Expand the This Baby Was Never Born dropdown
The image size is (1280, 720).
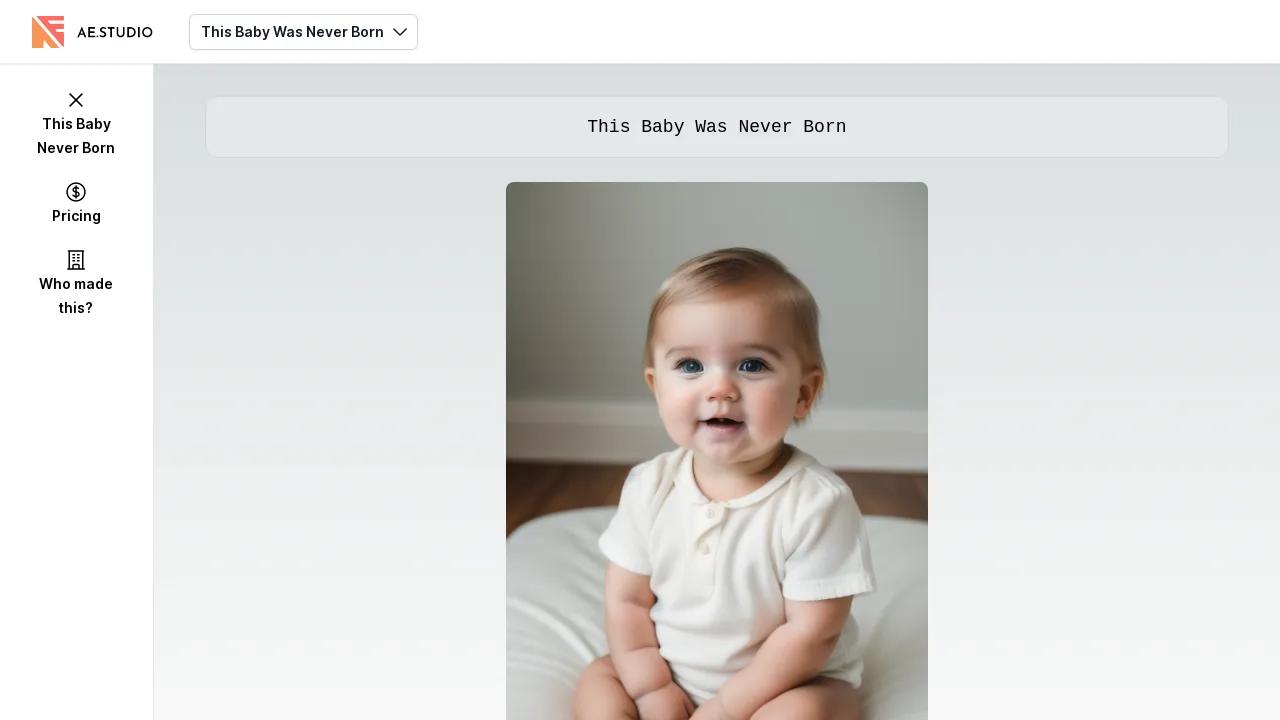point(303,32)
